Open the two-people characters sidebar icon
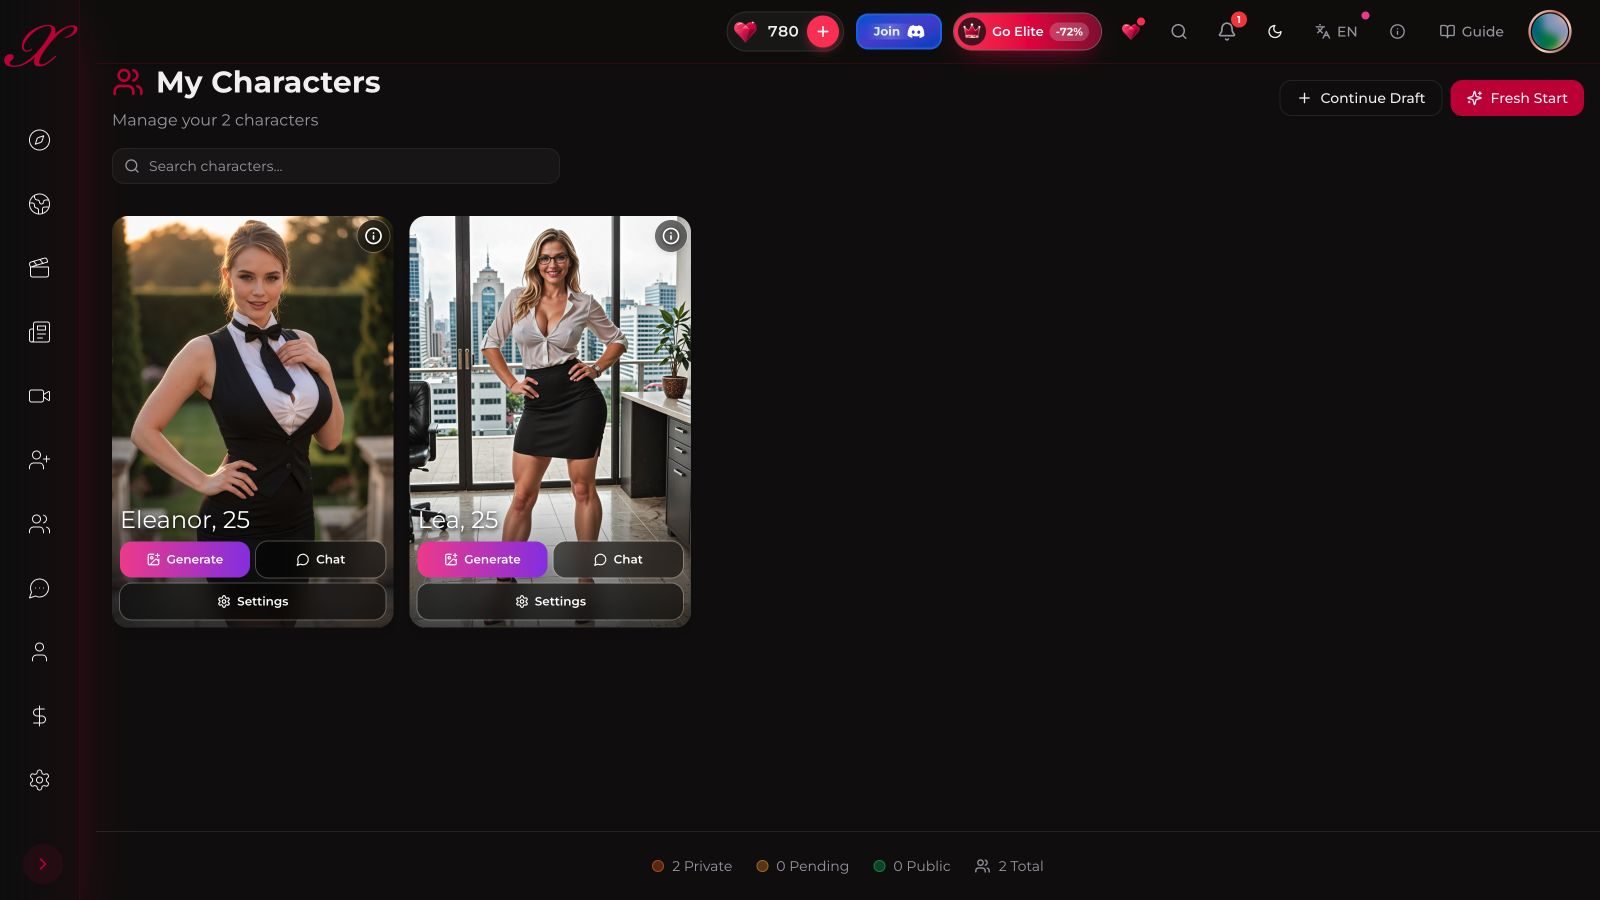Image resolution: width=1600 pixels, height=900 pixels. pyautogui.click(x=39, y=524)
